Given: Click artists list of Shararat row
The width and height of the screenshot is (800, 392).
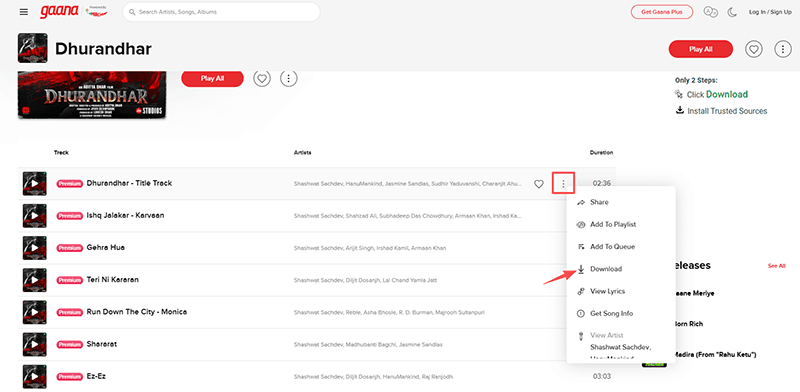Looking at the screenshot, I should tap(368, 345).
